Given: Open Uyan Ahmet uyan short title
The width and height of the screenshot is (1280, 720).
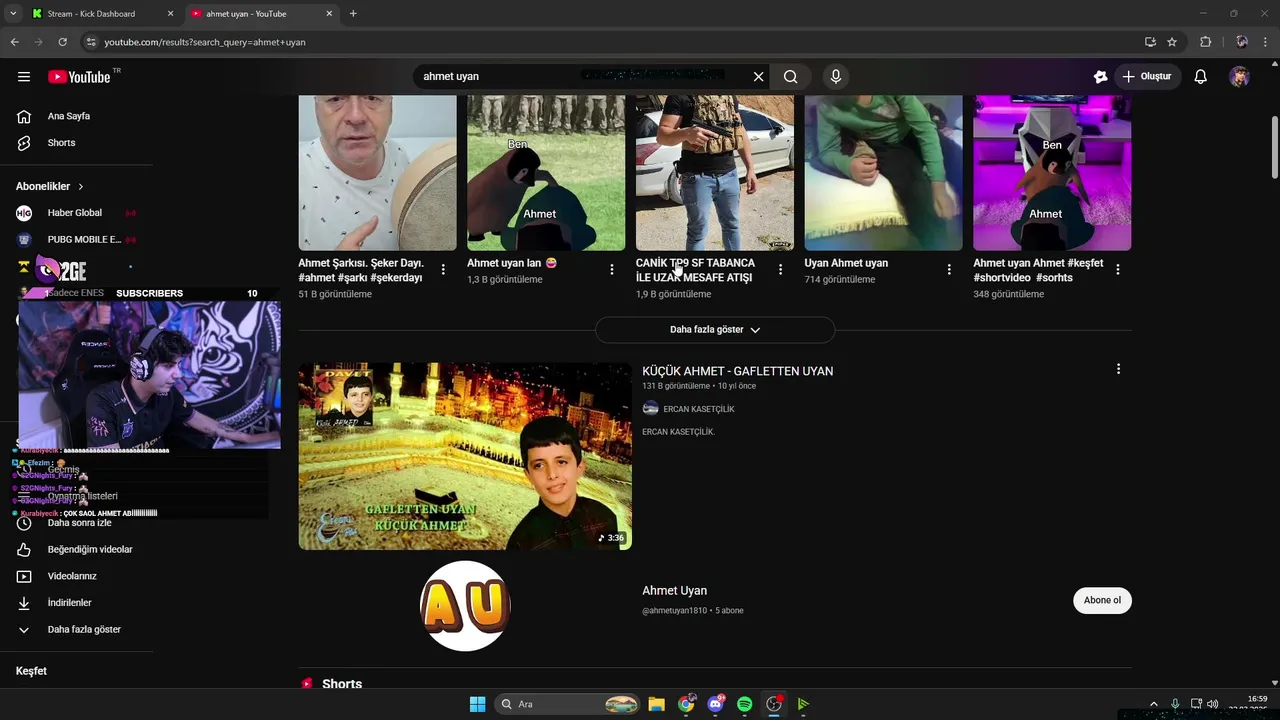Looking at the screenshot, I should pyautogui.click(x=846, y=263).
